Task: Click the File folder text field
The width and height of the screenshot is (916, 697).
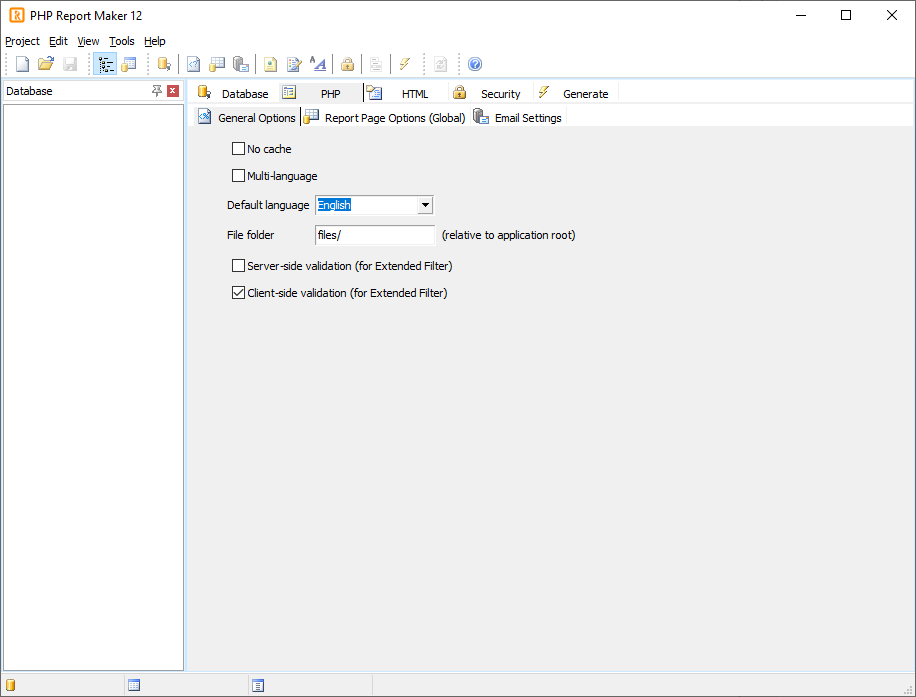Action: click(374, 235)
